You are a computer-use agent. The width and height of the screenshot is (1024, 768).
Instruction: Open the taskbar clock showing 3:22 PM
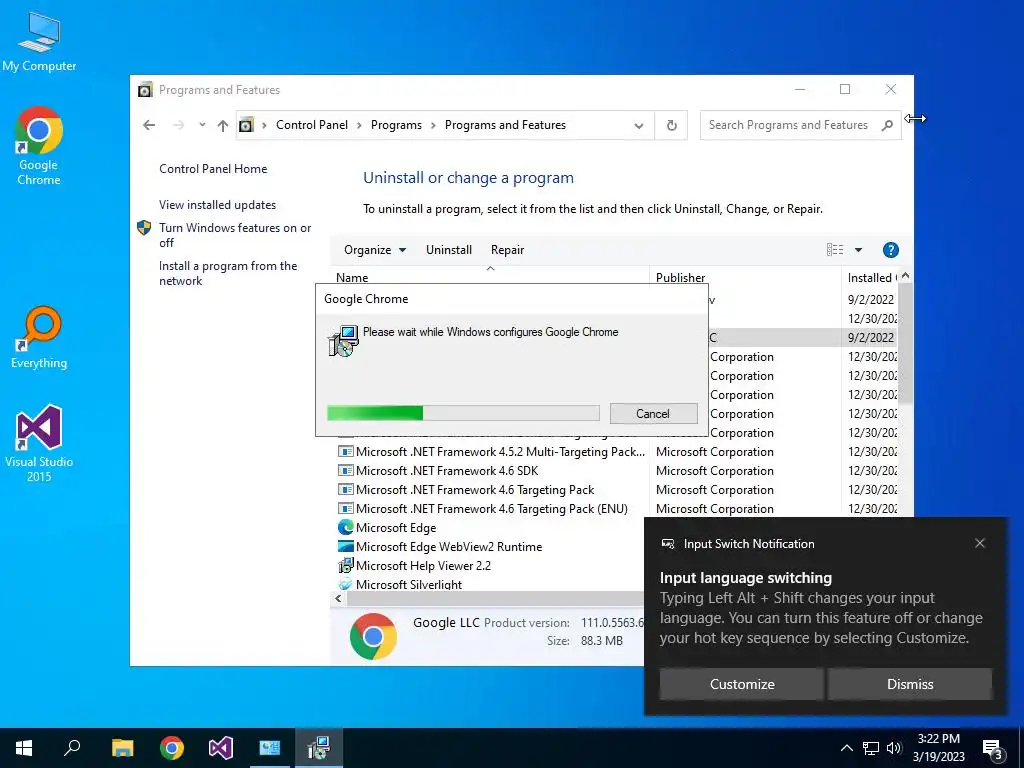pos(938,748)
